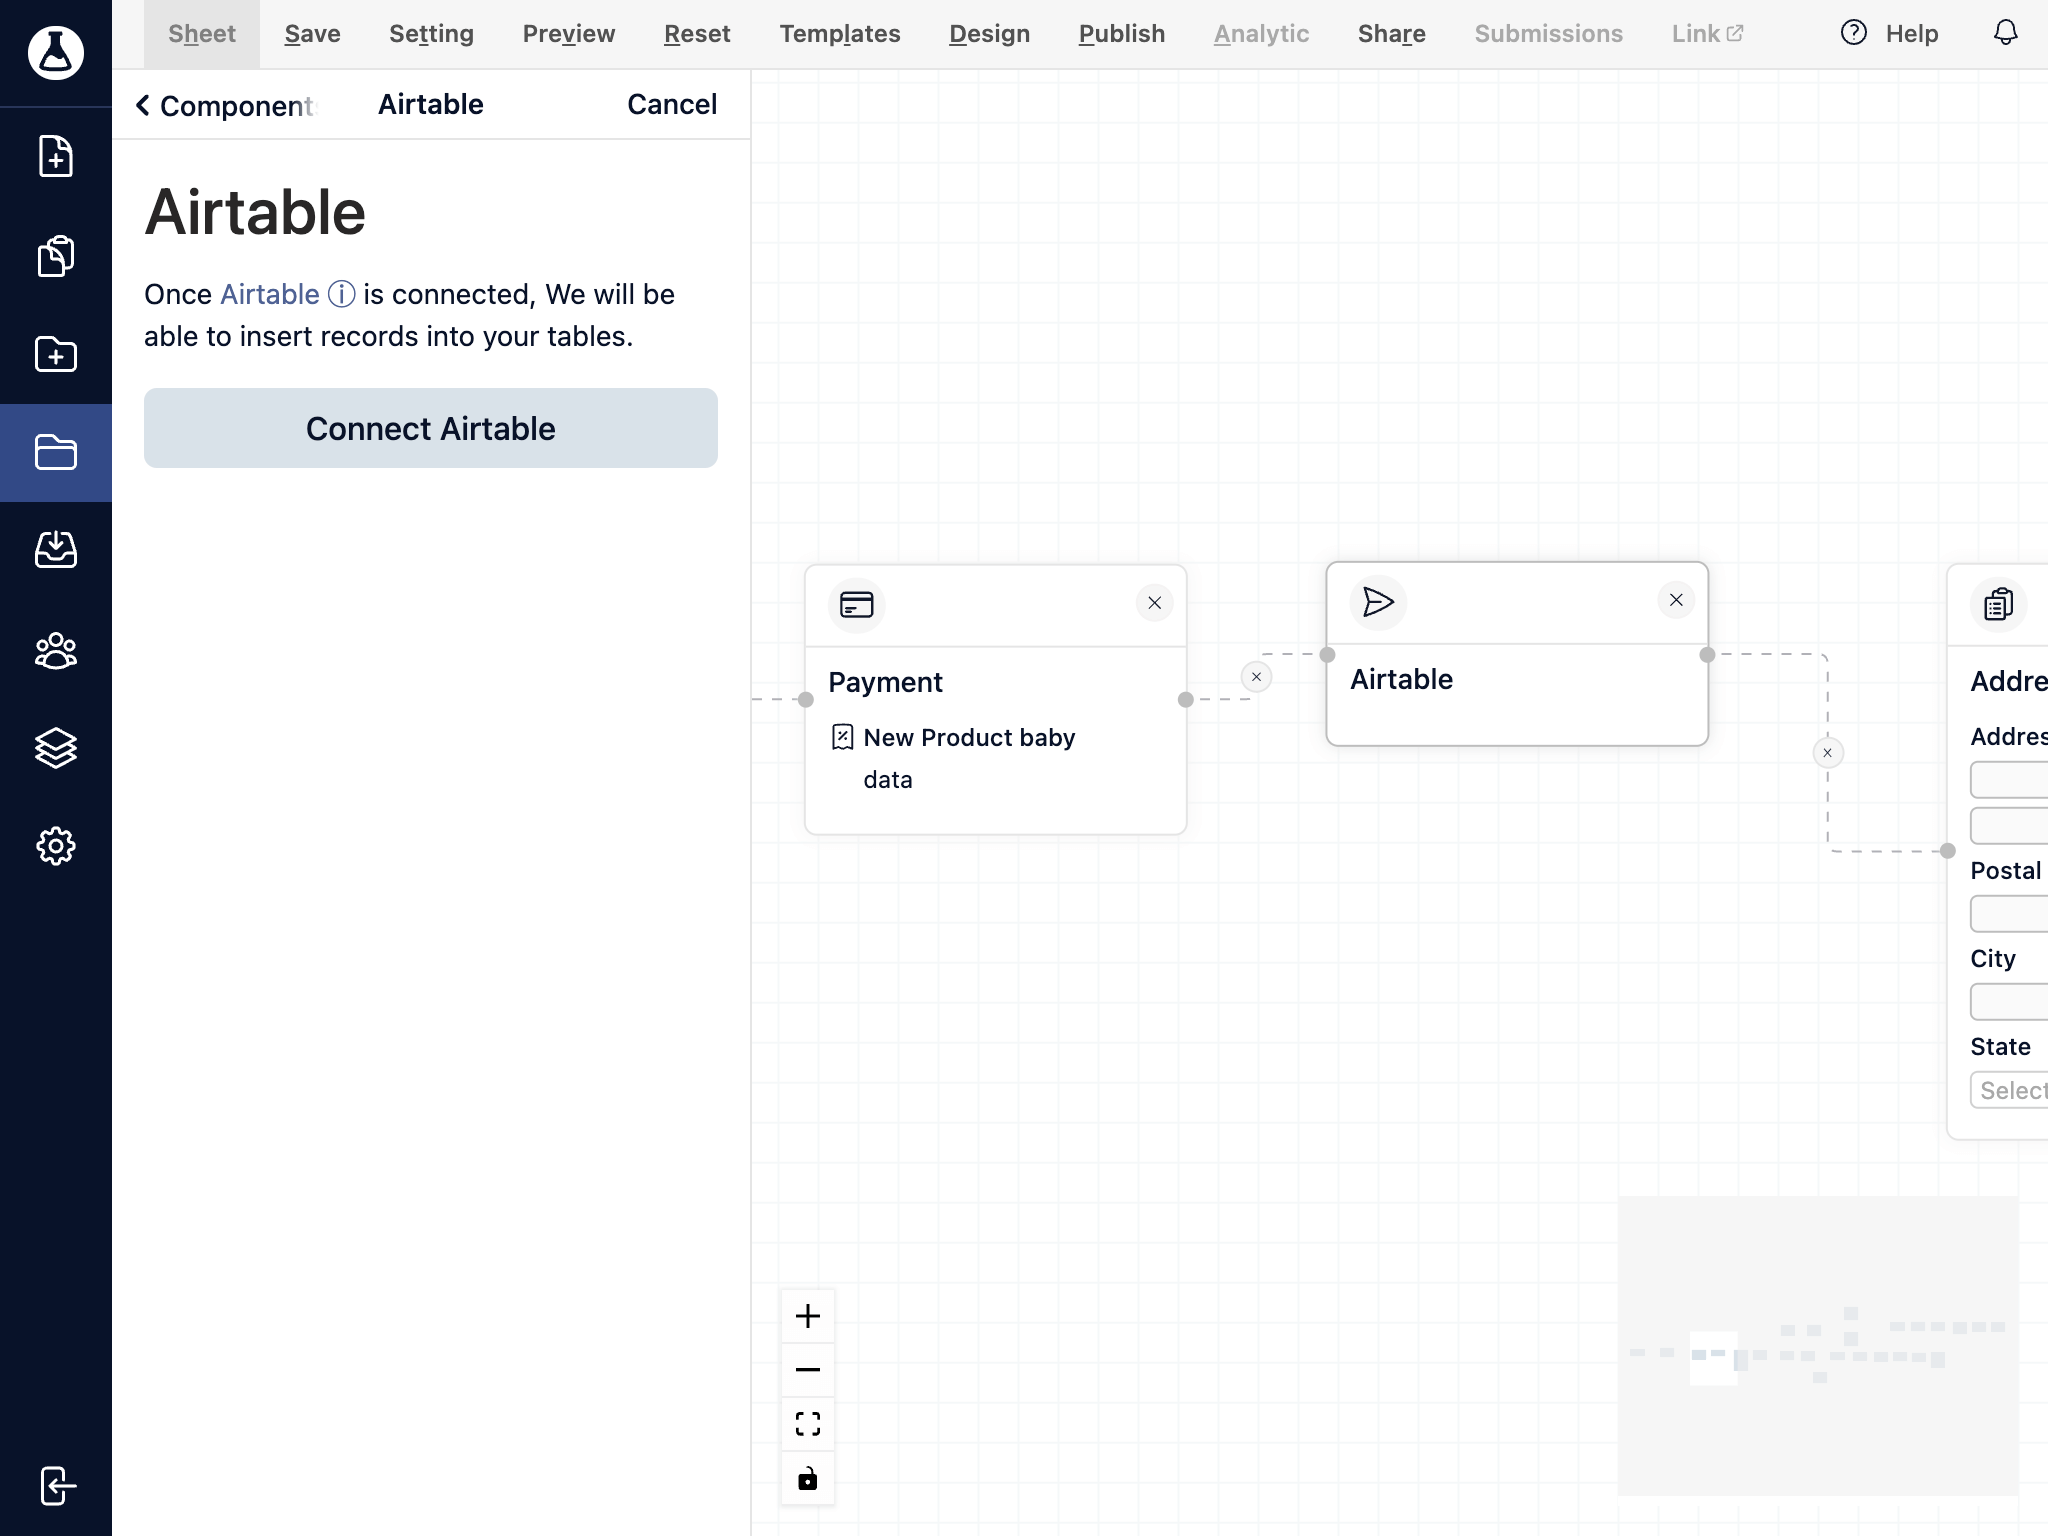Click the Airtable node output connector dot

tap(1707, 655)
